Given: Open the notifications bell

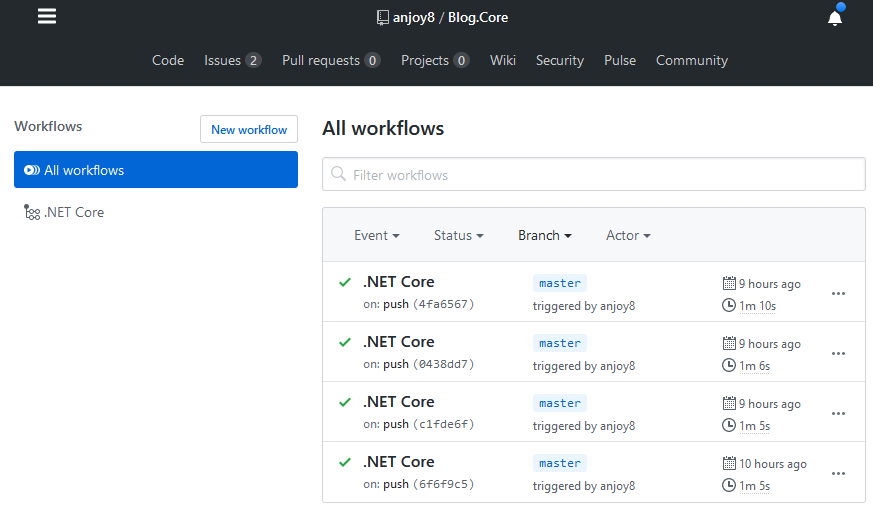Looking at the screenshot, I should click(x=835, y=18).
